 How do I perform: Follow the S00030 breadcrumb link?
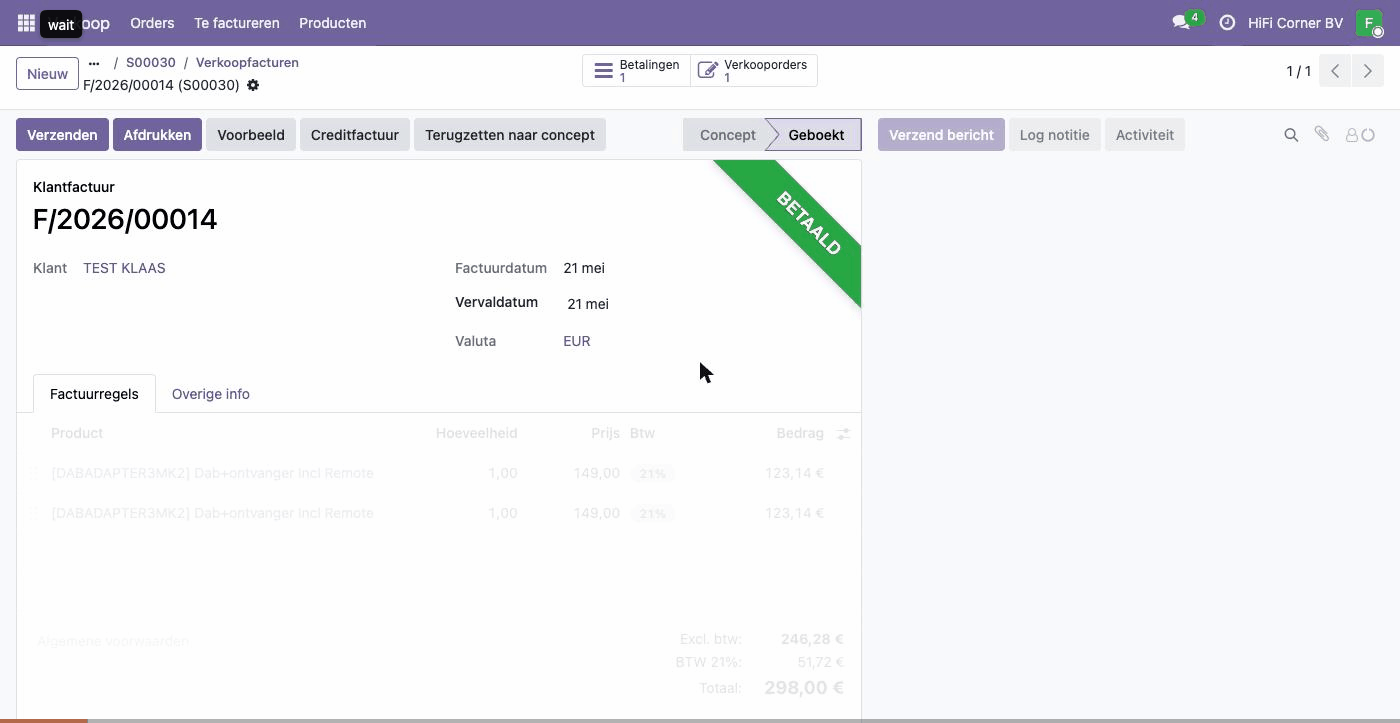[151, 62]
